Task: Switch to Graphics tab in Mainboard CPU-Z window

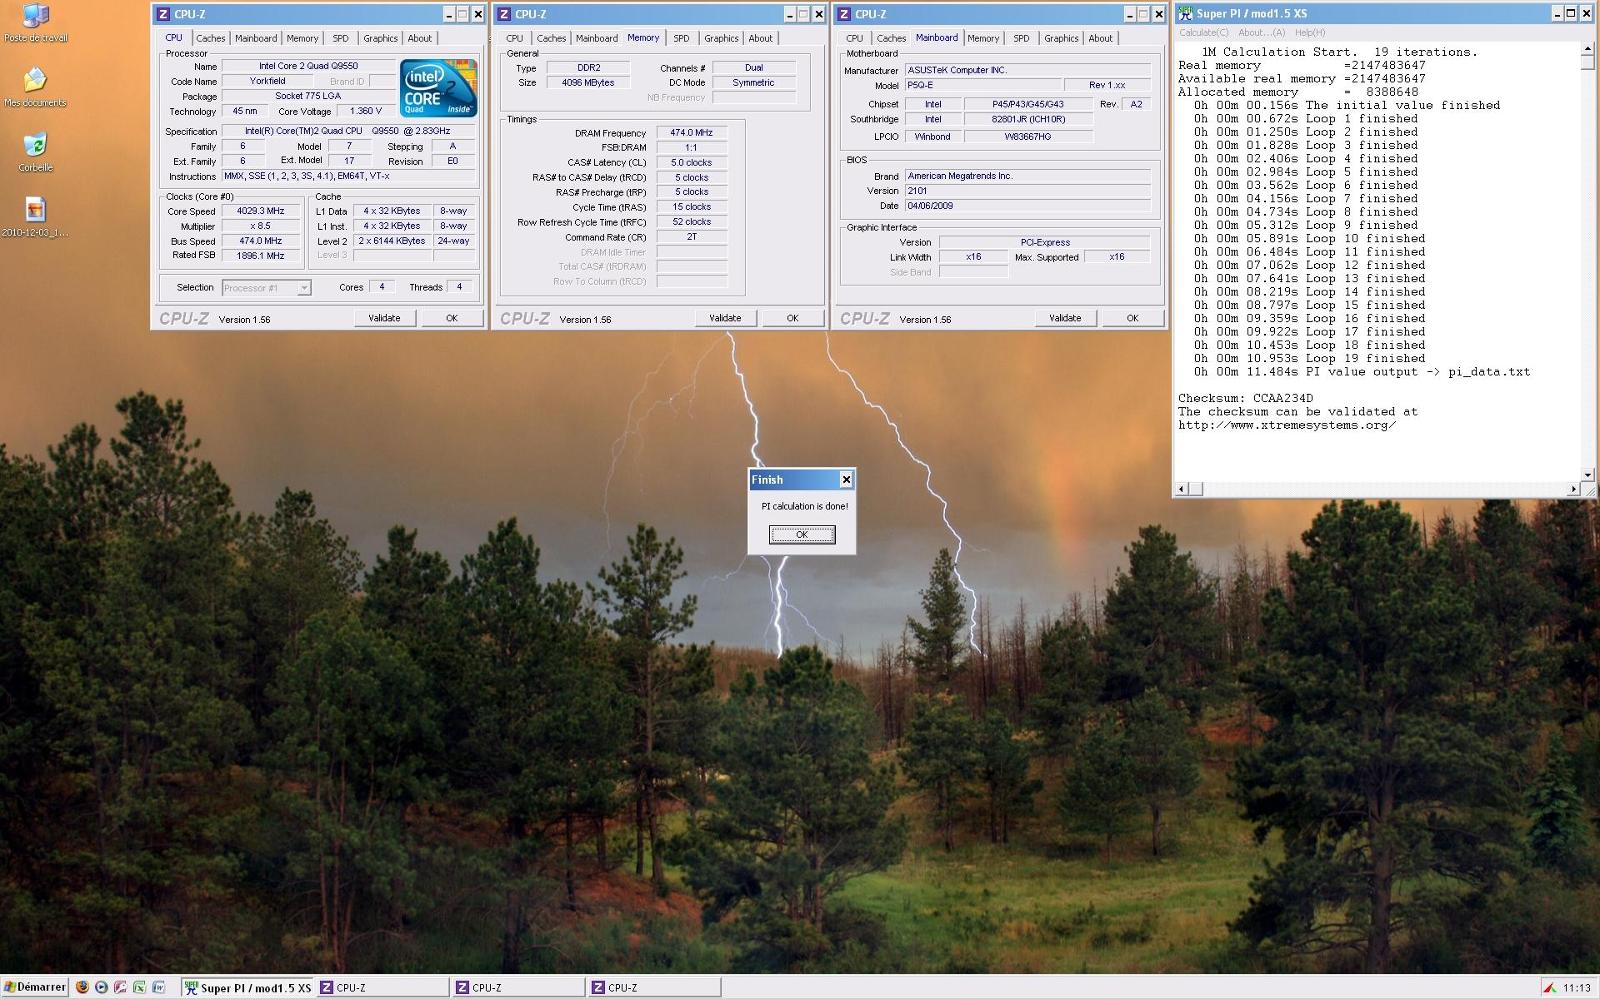Action: [x=1061, y=39]
